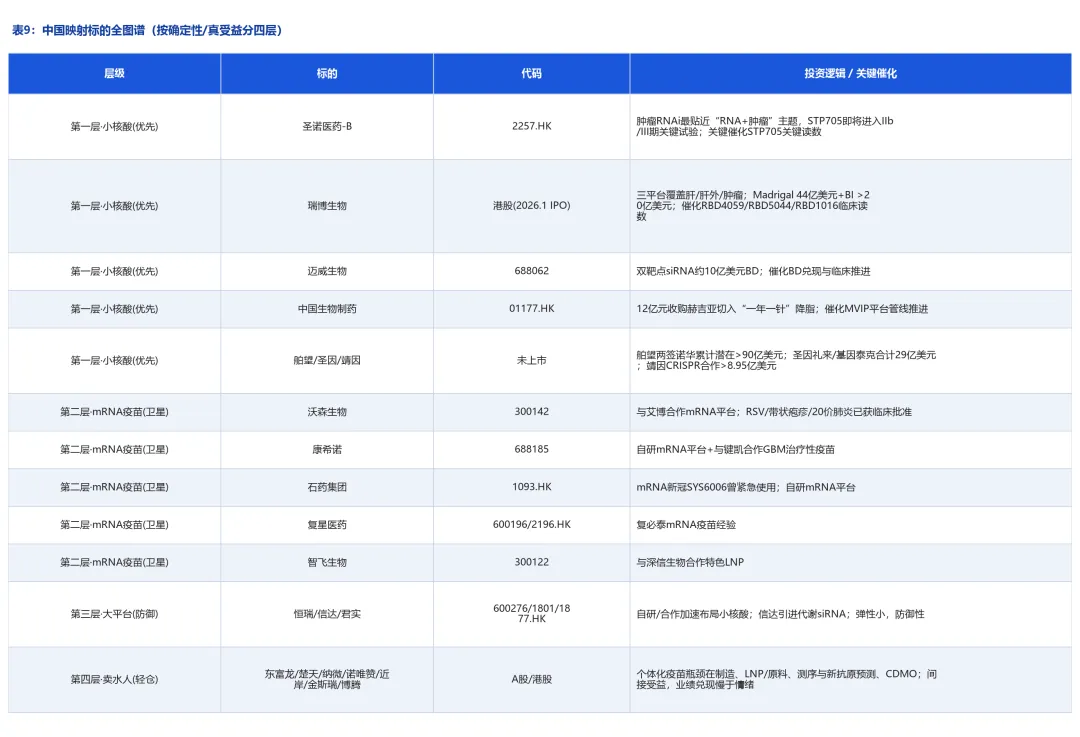
Task: Click the 第二层 tier cell in 康希诺 row
Action: [114, 450]
